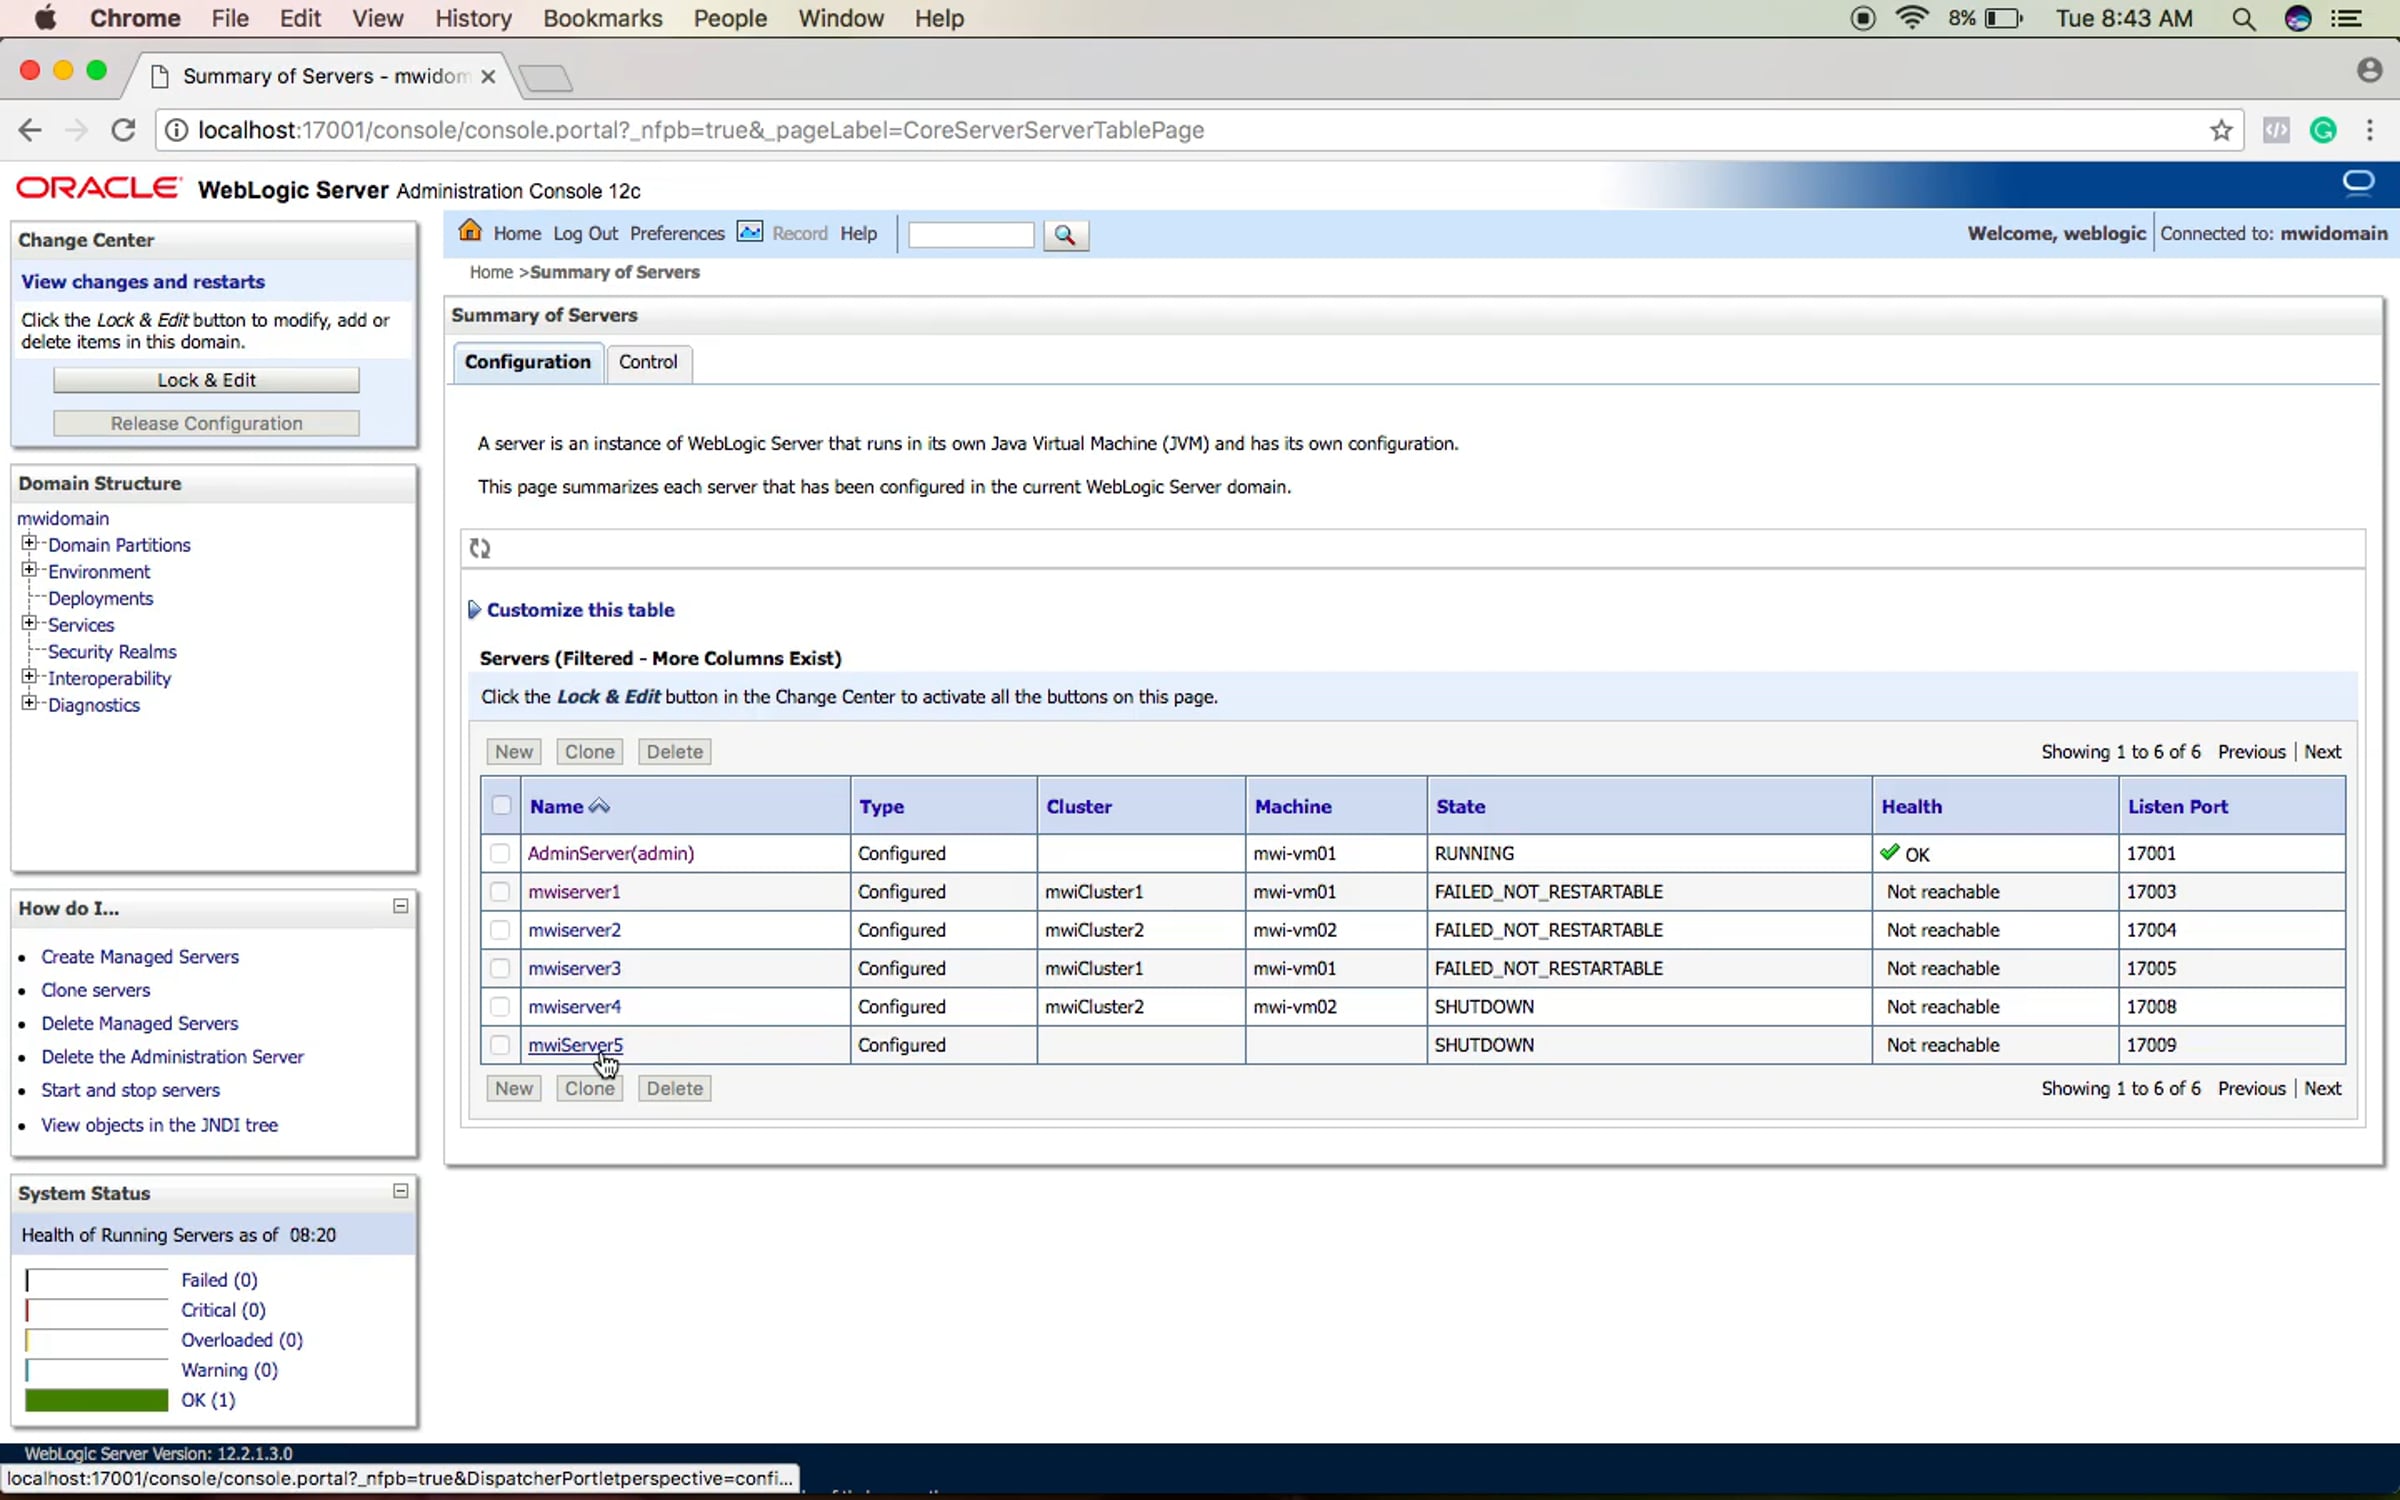Check the AdminServer(admin) row checkbox
Screen dimensions: 2400x1500
(500, 853)
